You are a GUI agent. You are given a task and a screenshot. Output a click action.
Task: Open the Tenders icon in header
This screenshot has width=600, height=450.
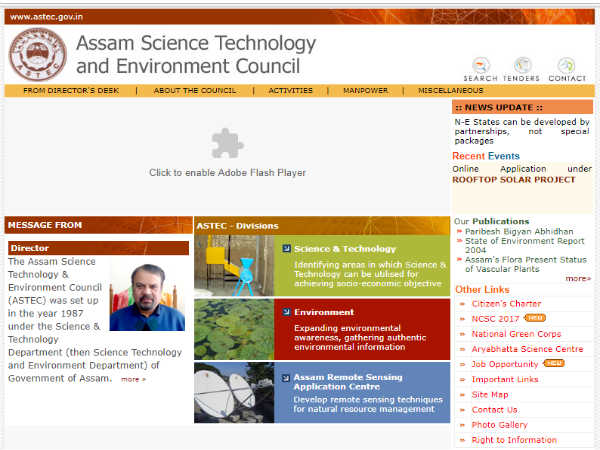coord(522,69)
